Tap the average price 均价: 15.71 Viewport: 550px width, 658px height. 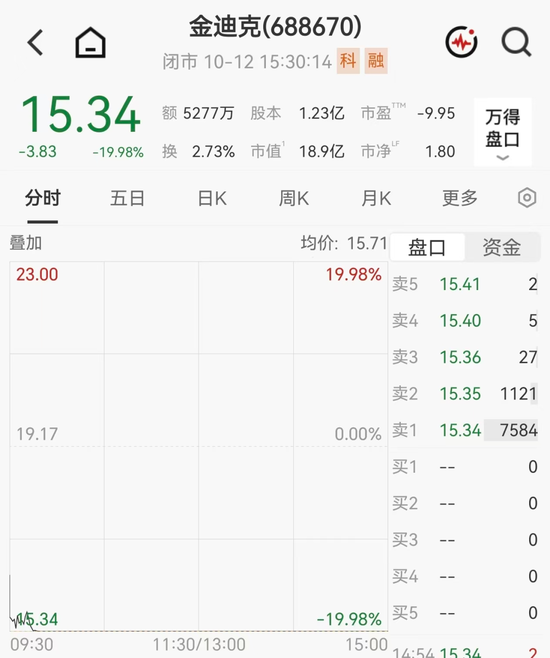[x=344, y=243]
